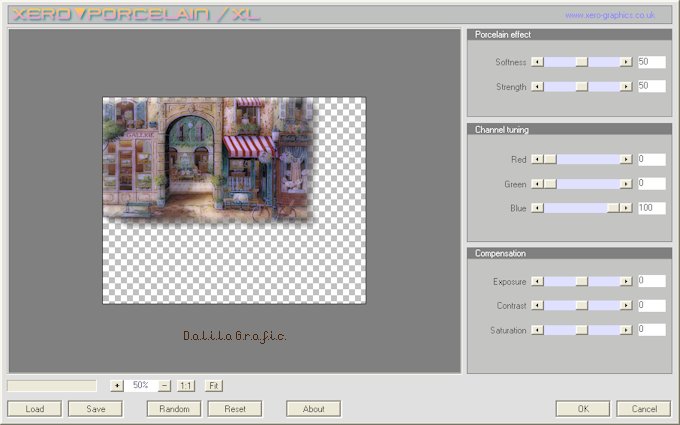
Task: Click the Blue slider right arrow
Action: [626, 208]
